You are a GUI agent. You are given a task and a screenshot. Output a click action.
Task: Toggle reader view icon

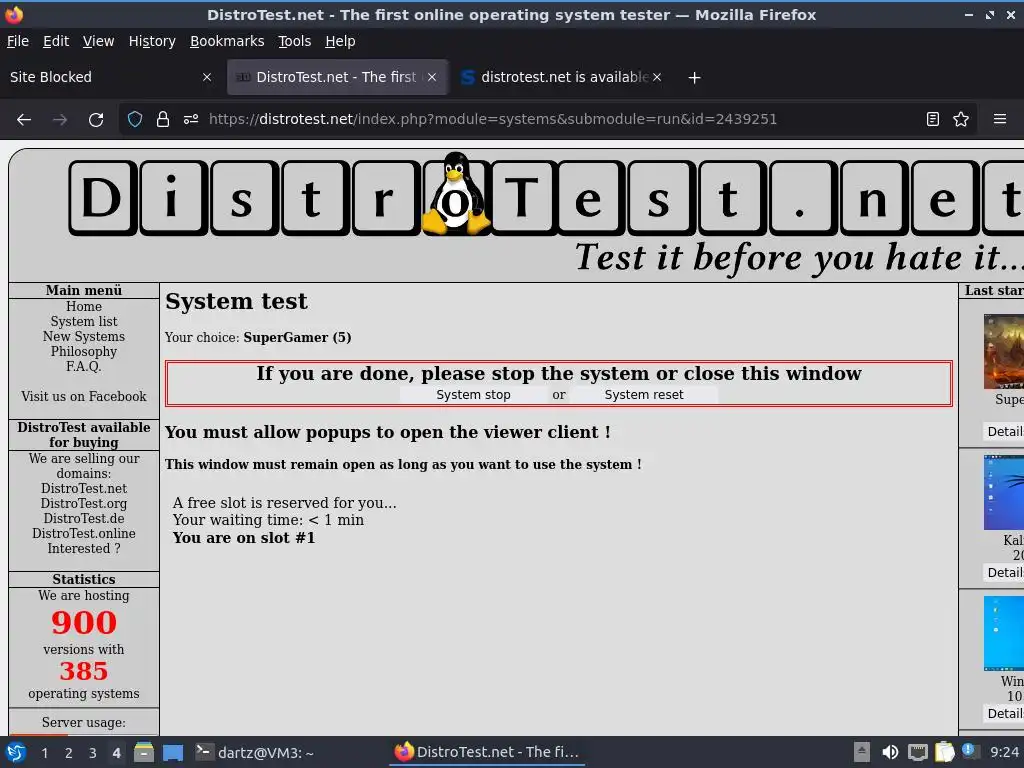[933, 119]
